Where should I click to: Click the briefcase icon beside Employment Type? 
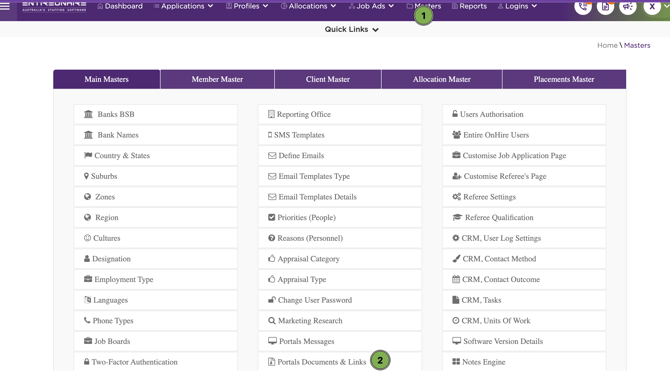88,279
